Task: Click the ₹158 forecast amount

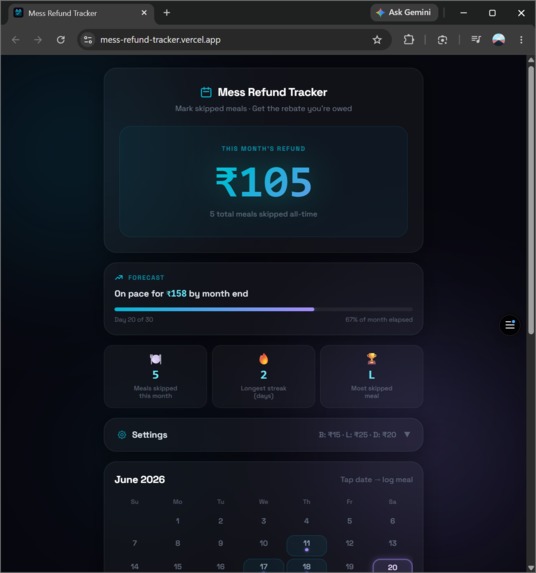Action: coord(176,294)
